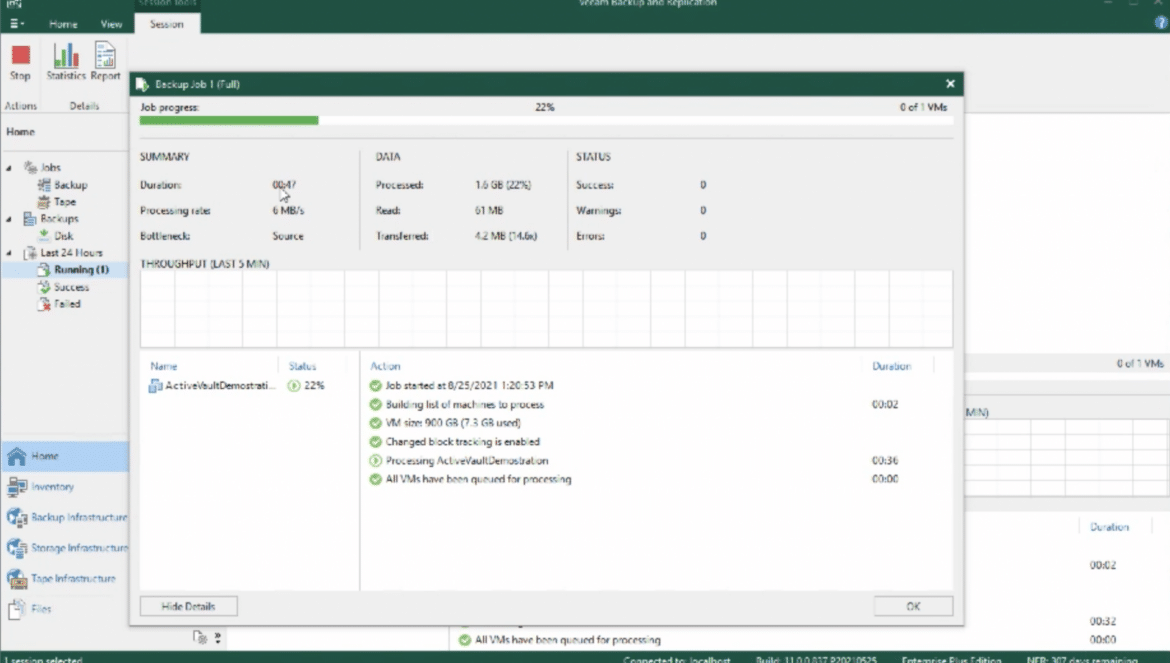Screen dimensions: 1170x663
Task: Click the Throughput graph area in the dialog
Action: 546,309
